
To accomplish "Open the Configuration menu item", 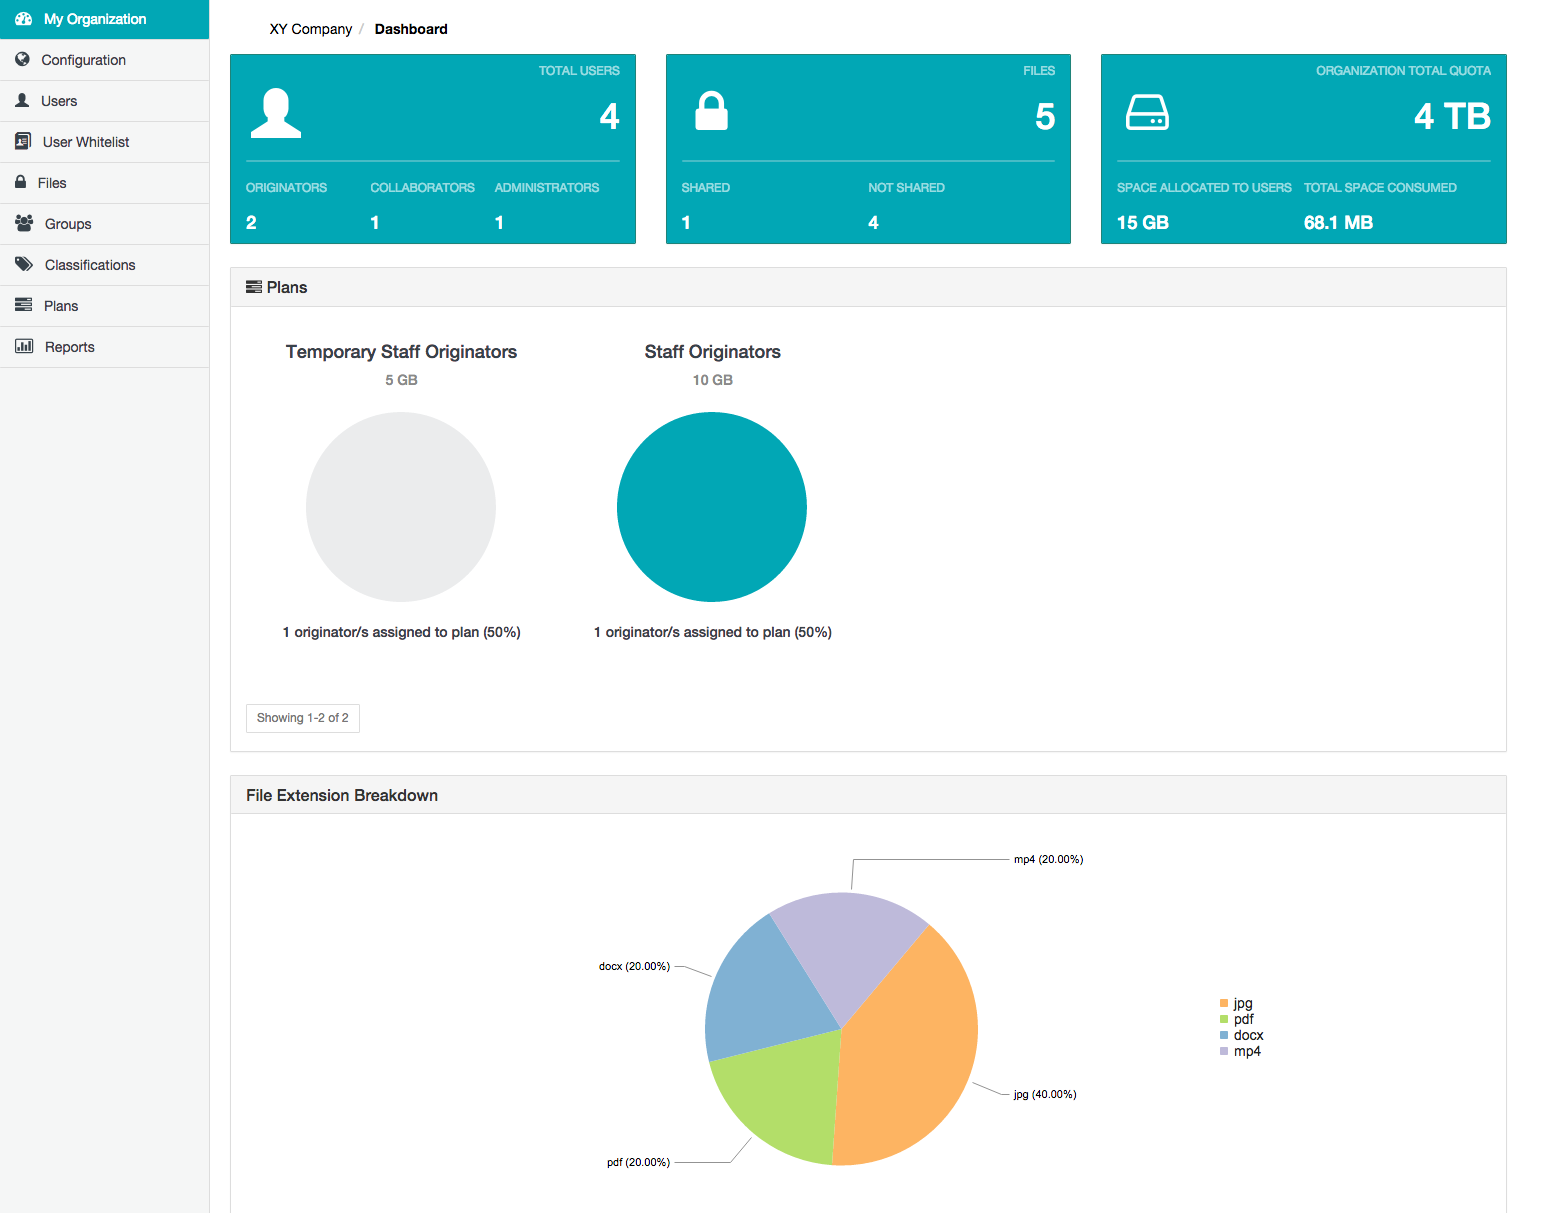I will point(83,60).
